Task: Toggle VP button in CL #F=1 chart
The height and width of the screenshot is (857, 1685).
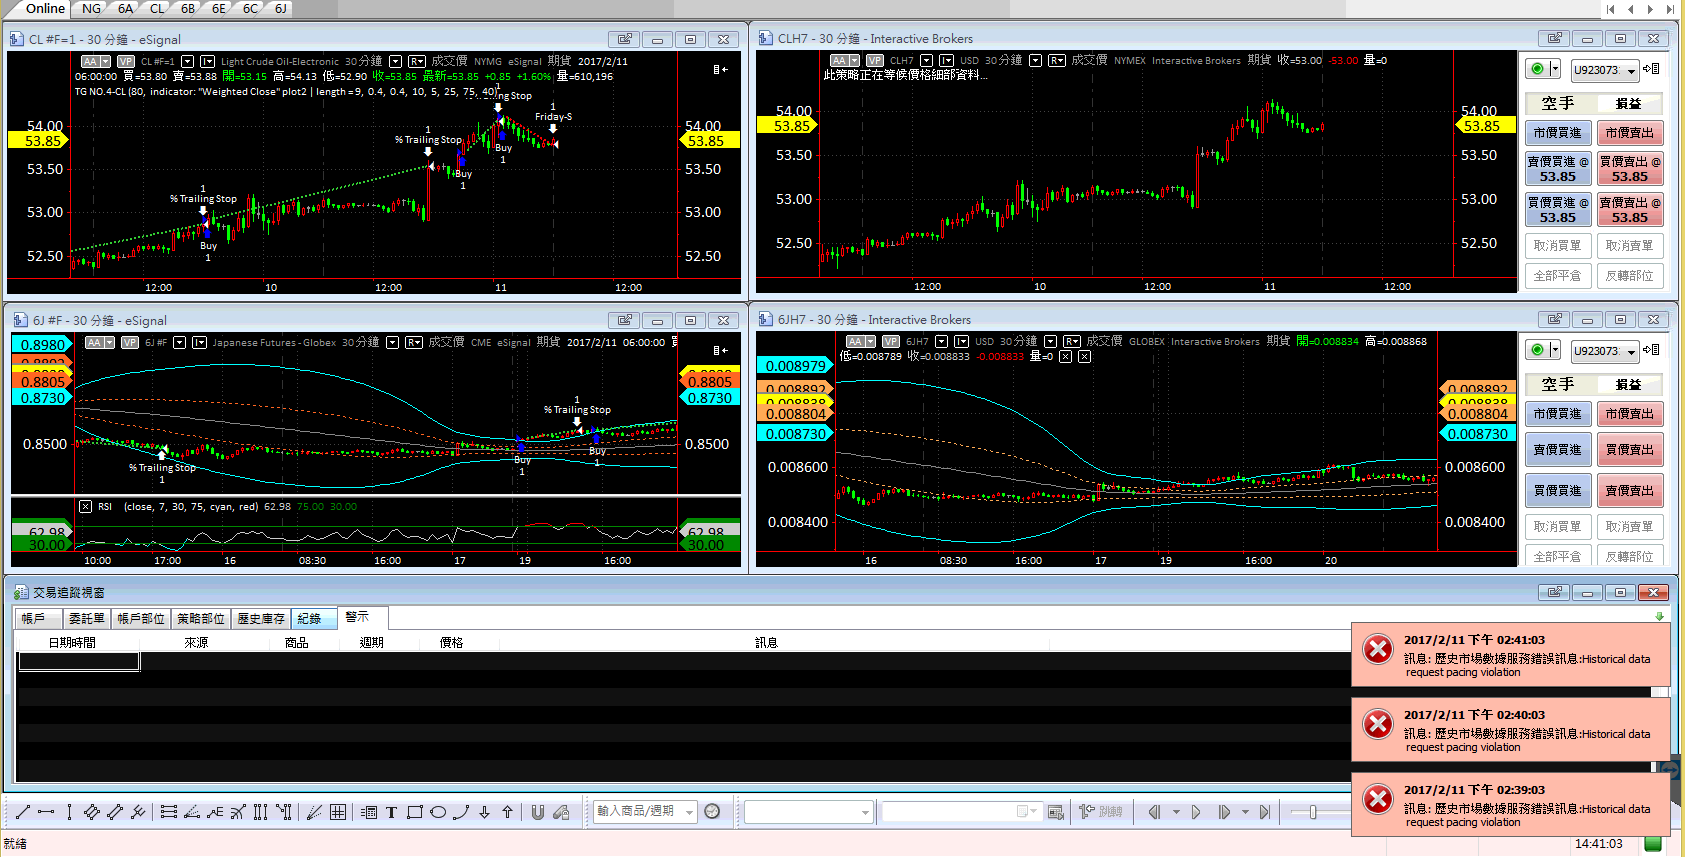Action: click(x=126, y=61)
